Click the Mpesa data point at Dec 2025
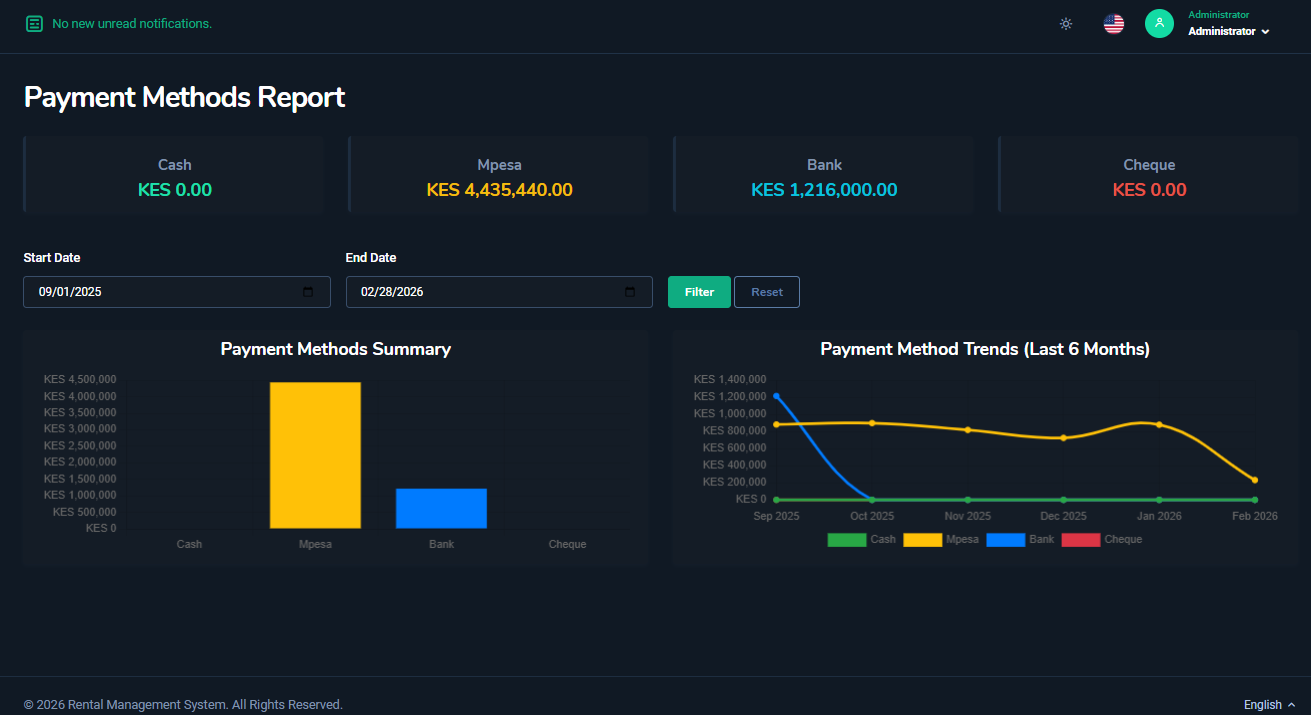Screen dimensions: 1311x715 1063,438
